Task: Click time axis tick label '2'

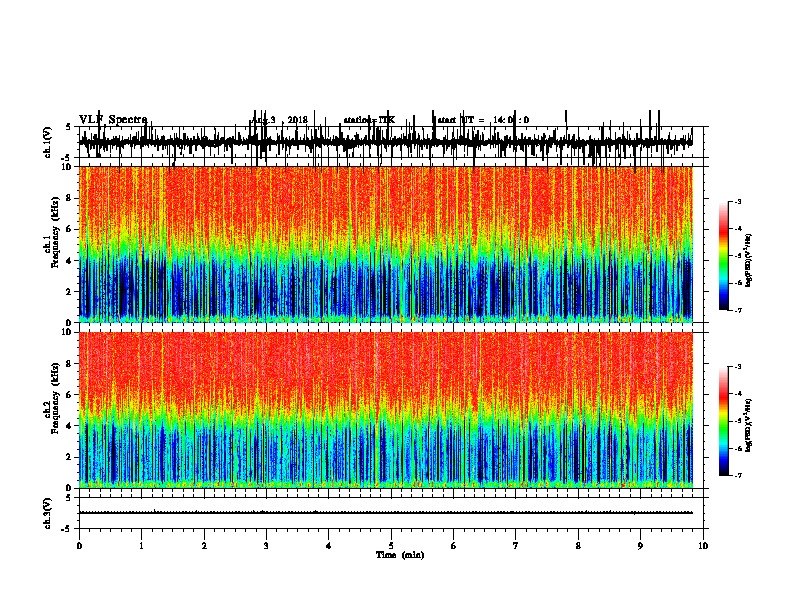Action: pyautogui.click(x=204, y=546)
